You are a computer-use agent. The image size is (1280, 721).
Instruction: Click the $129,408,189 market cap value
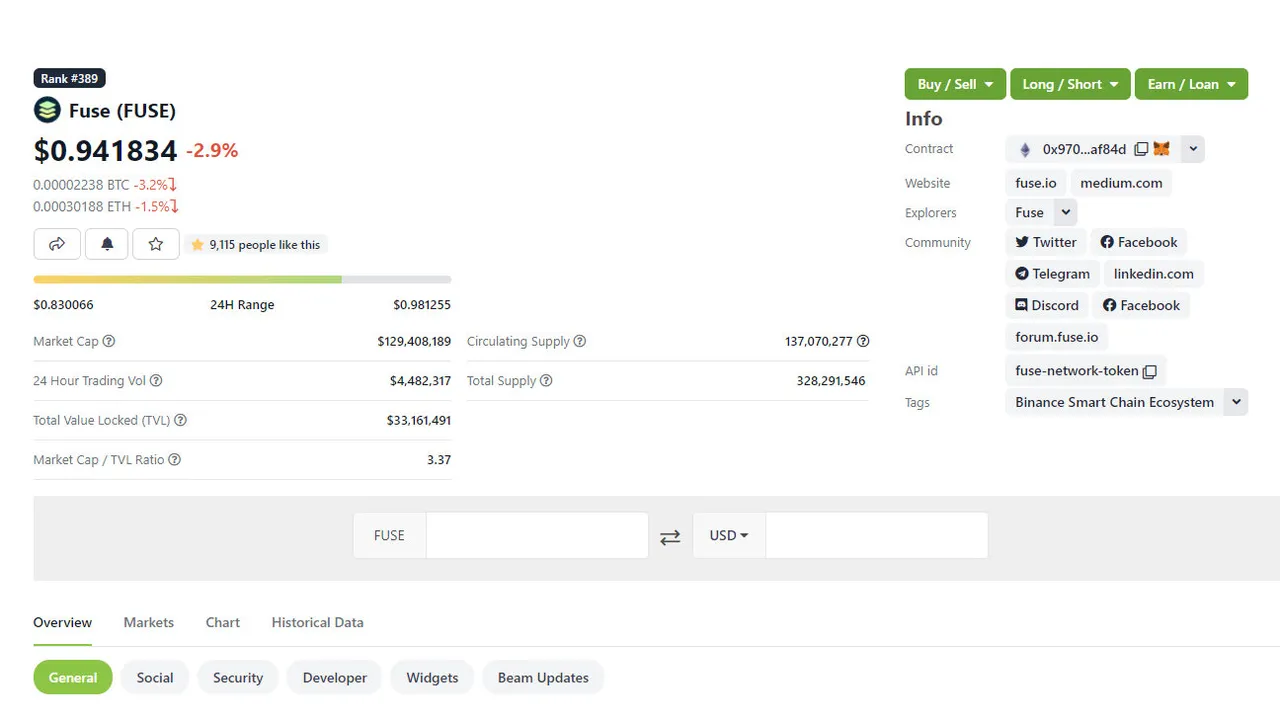[414, 341]
